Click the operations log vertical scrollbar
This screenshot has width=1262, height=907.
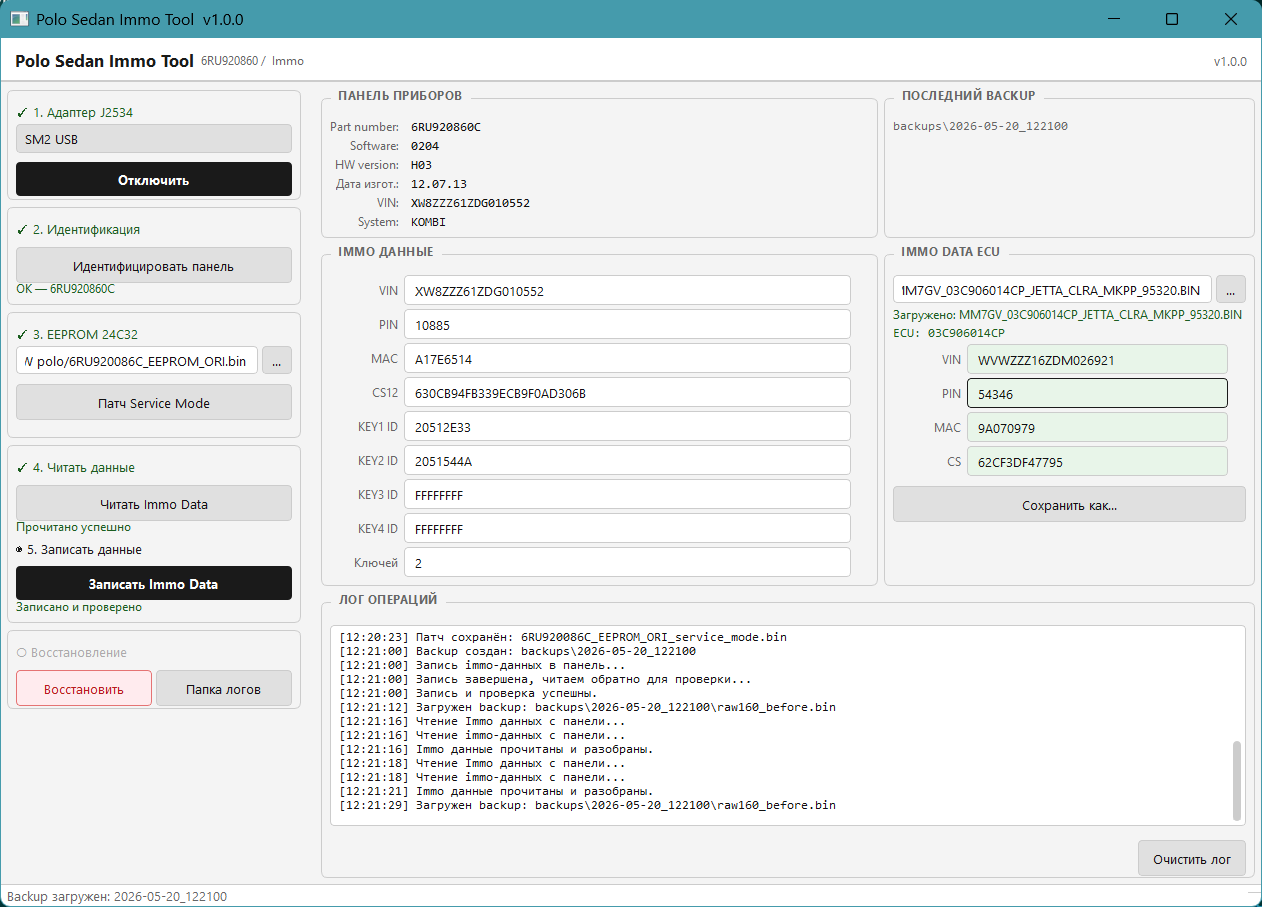[1237, 779]
